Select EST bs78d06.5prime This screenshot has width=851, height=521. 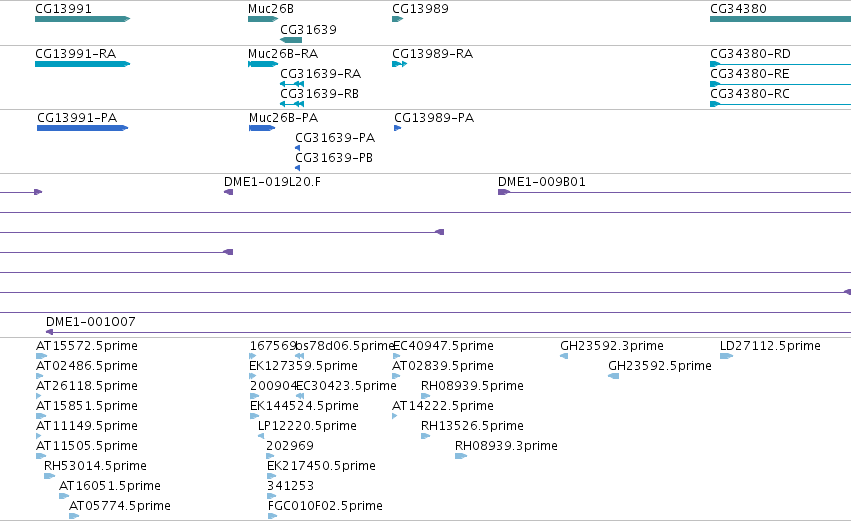(x=344, y=346)
